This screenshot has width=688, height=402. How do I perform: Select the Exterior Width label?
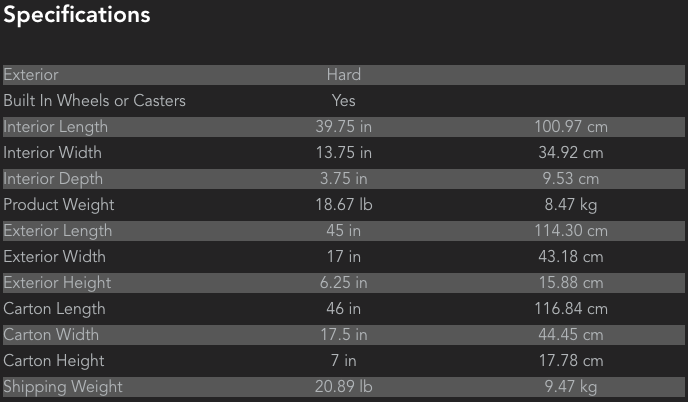coord(54,257)
